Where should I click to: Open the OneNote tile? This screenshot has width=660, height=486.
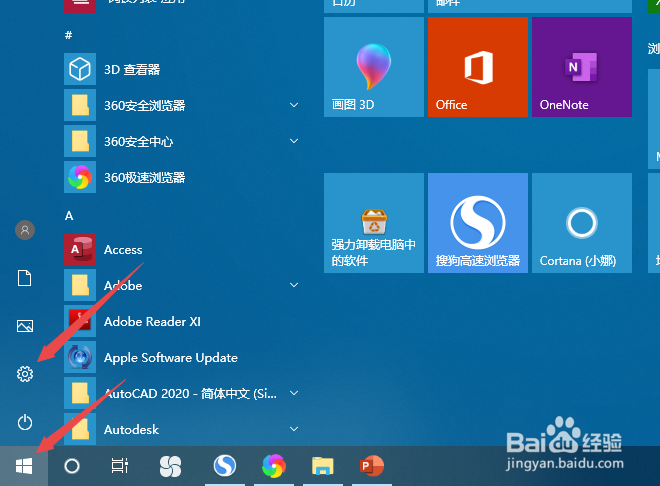pyautogui.click(x=582, y=67)
